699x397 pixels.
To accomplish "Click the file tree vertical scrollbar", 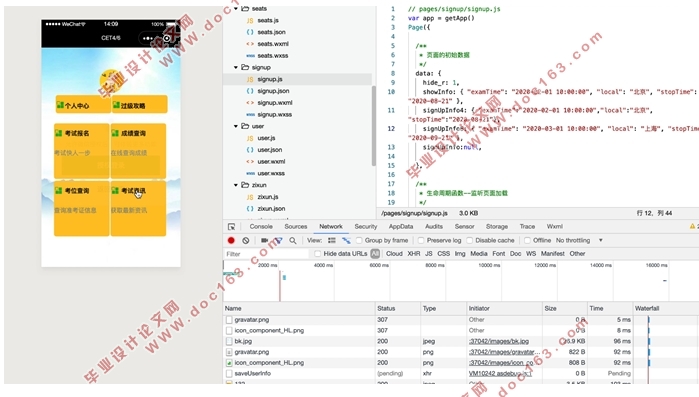I will 374,126.
